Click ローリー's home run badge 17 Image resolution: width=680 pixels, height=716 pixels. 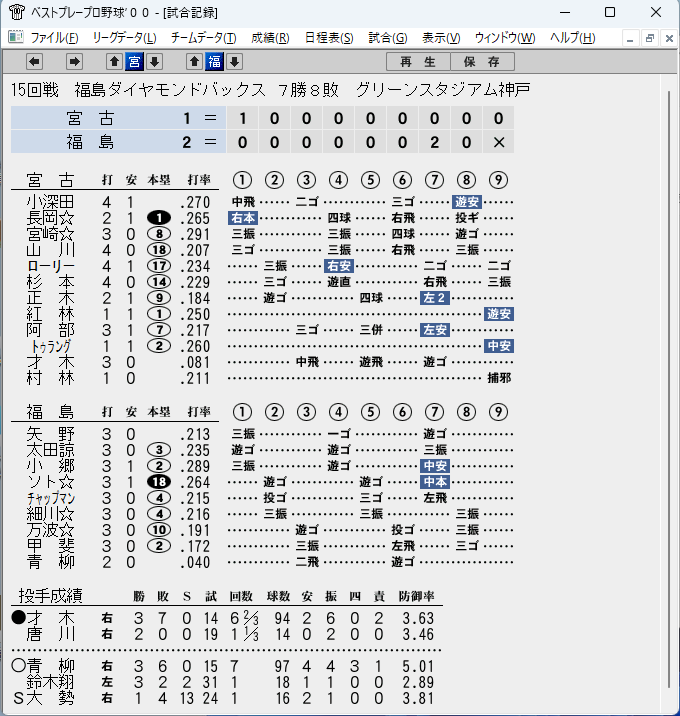click(x=159, y=266)
